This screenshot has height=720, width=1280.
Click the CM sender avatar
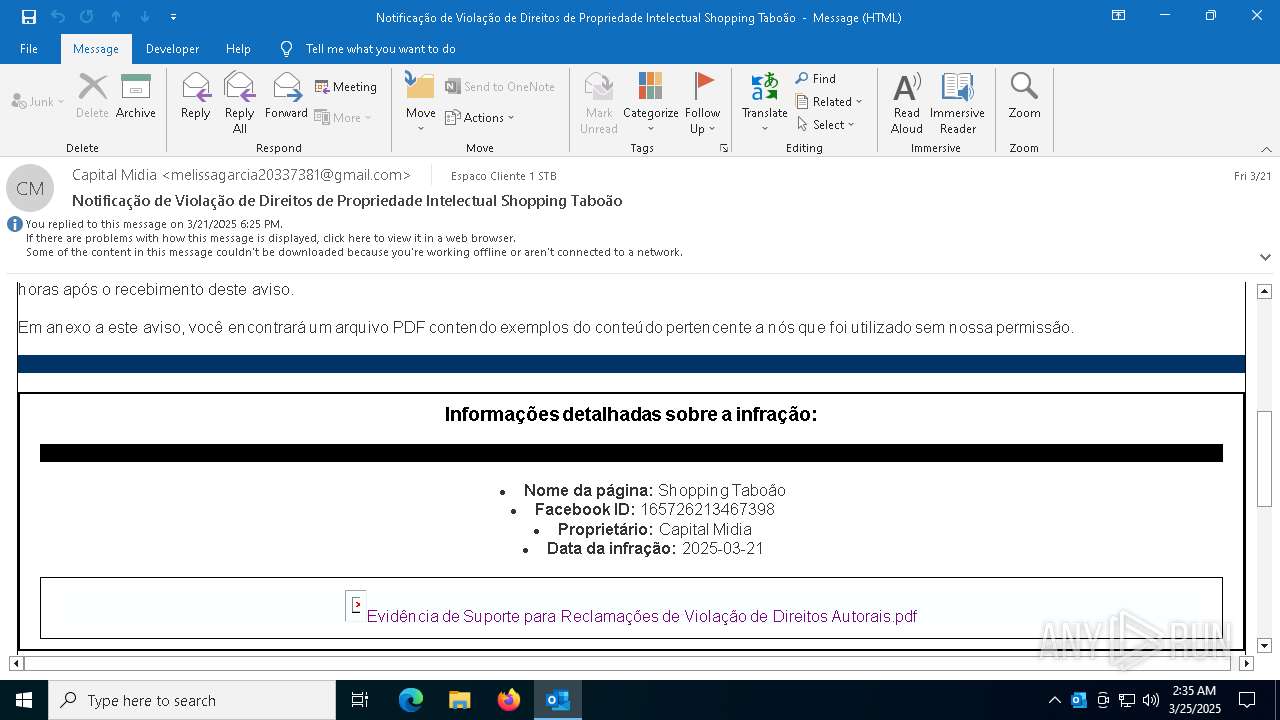pyautogui.click(x=30, y=188)
